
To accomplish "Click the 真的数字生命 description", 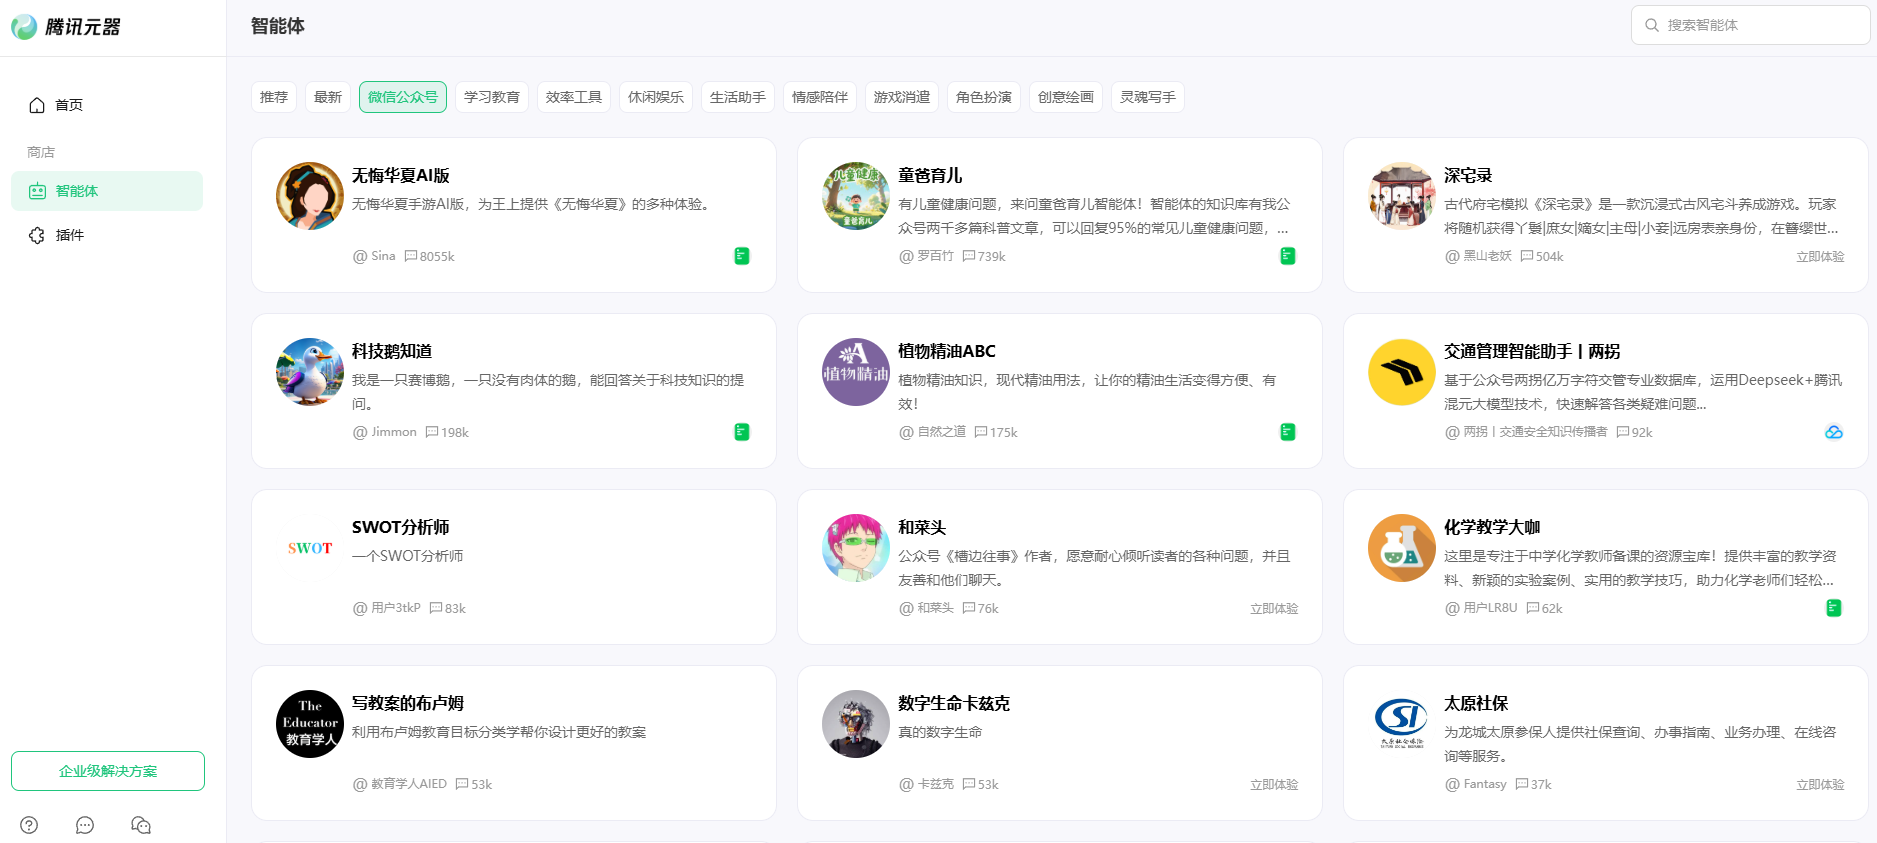I will [940, 732].
